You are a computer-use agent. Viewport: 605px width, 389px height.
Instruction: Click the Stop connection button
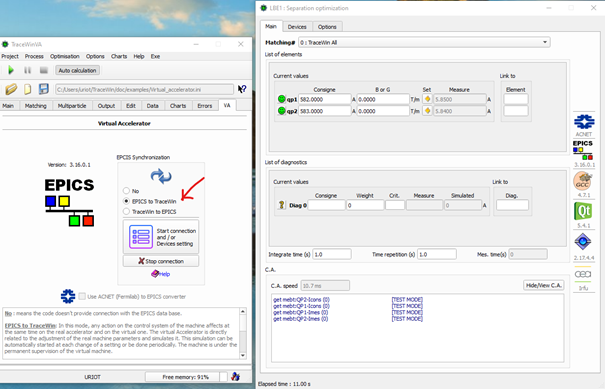[161, 261]
